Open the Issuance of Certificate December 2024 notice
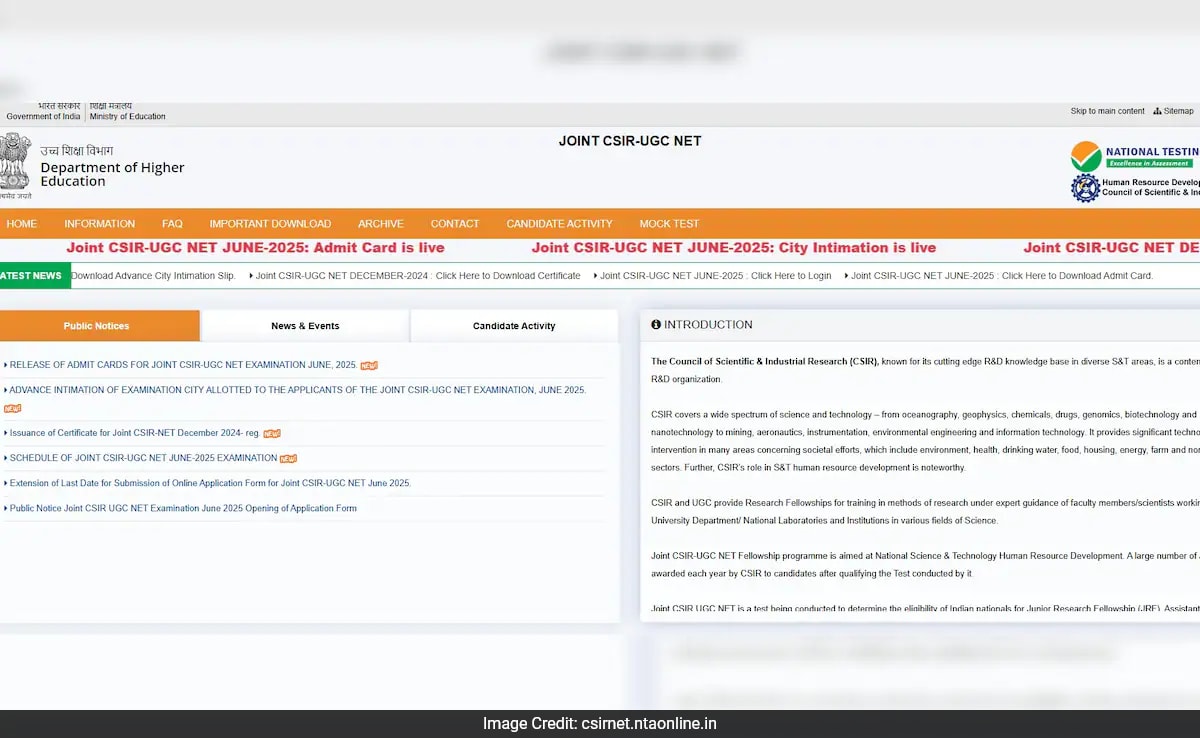This screenshot has width=1200, height=738. coord(134,433)
